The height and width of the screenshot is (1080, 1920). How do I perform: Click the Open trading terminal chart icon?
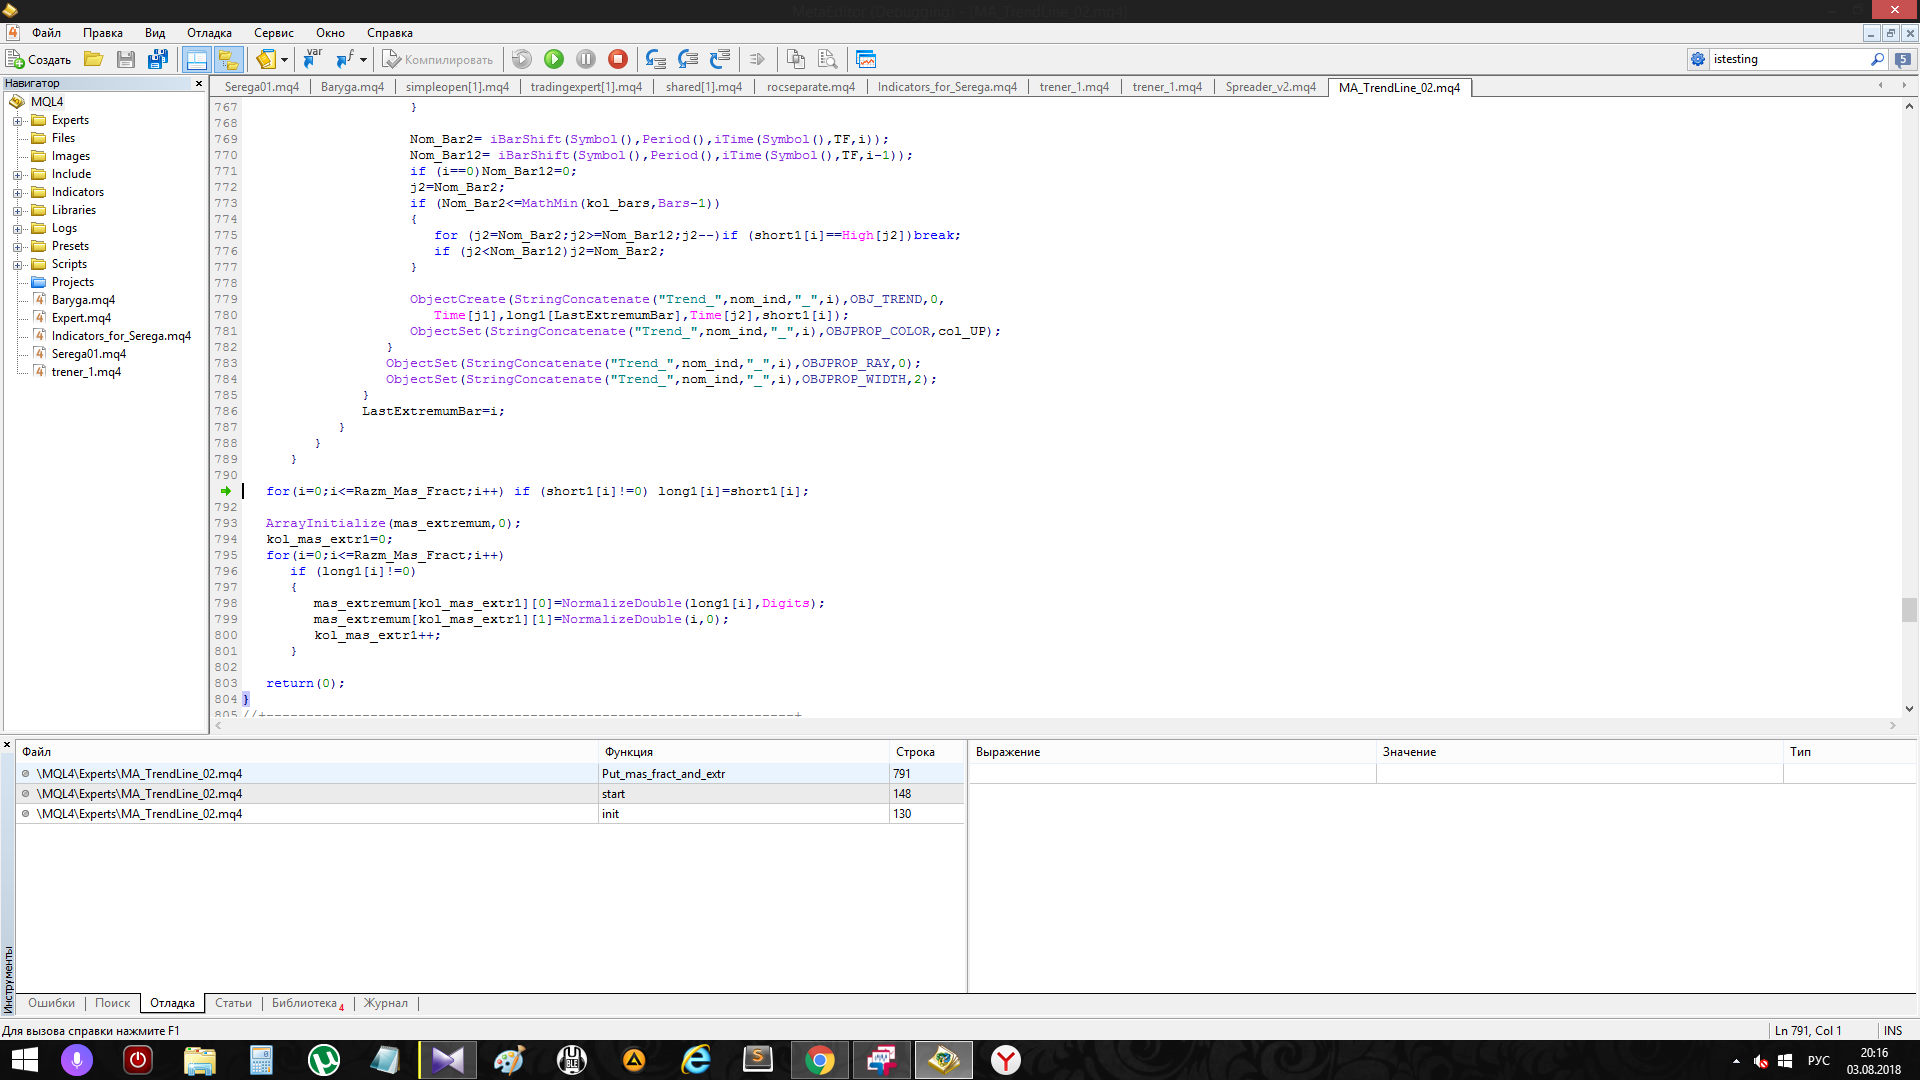[866, 59]
